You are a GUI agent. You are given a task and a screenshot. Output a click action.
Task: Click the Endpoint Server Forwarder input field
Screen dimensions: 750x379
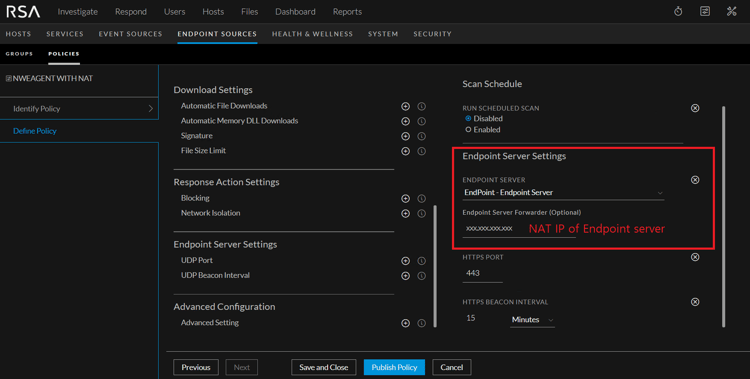click(x=519, y=229)
